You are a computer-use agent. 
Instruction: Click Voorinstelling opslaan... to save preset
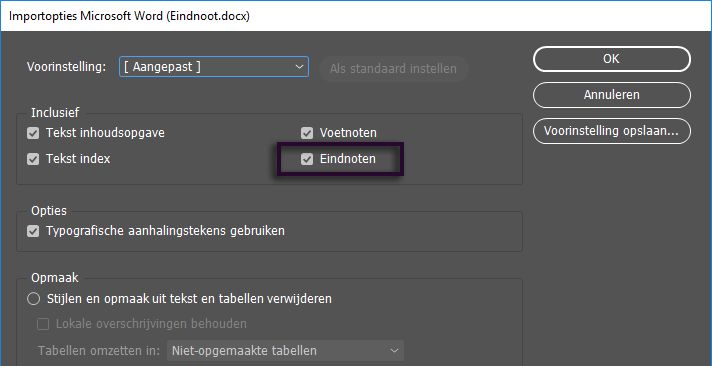[612, 131]
